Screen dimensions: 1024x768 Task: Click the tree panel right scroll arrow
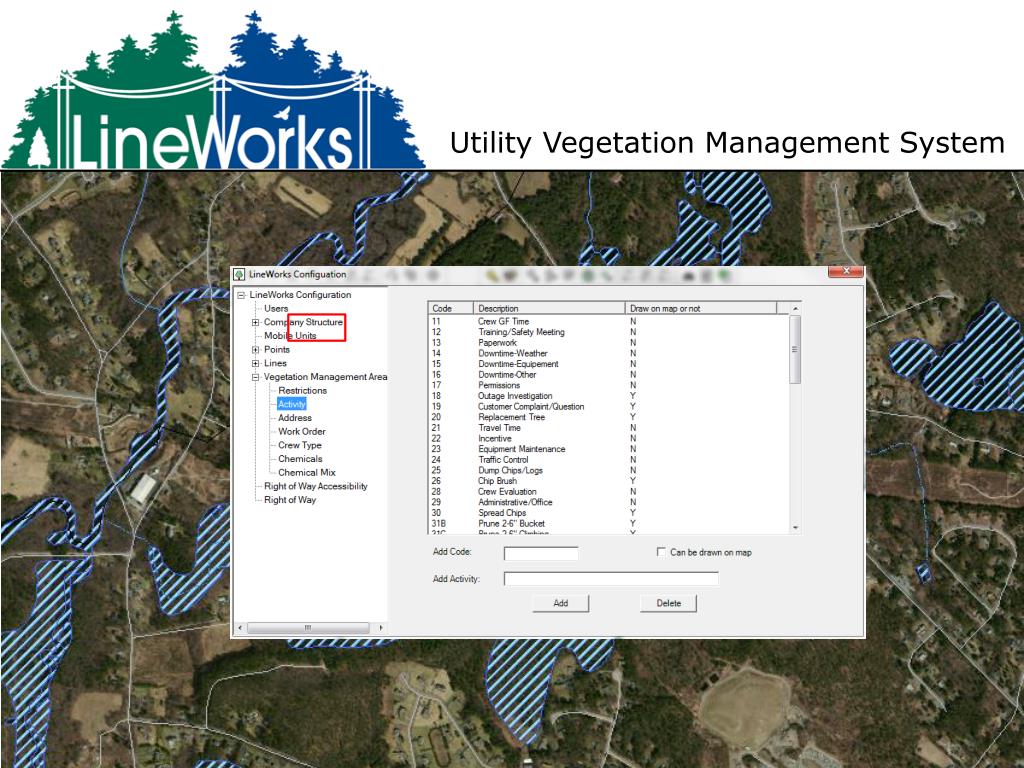click(x=381, y=628)
